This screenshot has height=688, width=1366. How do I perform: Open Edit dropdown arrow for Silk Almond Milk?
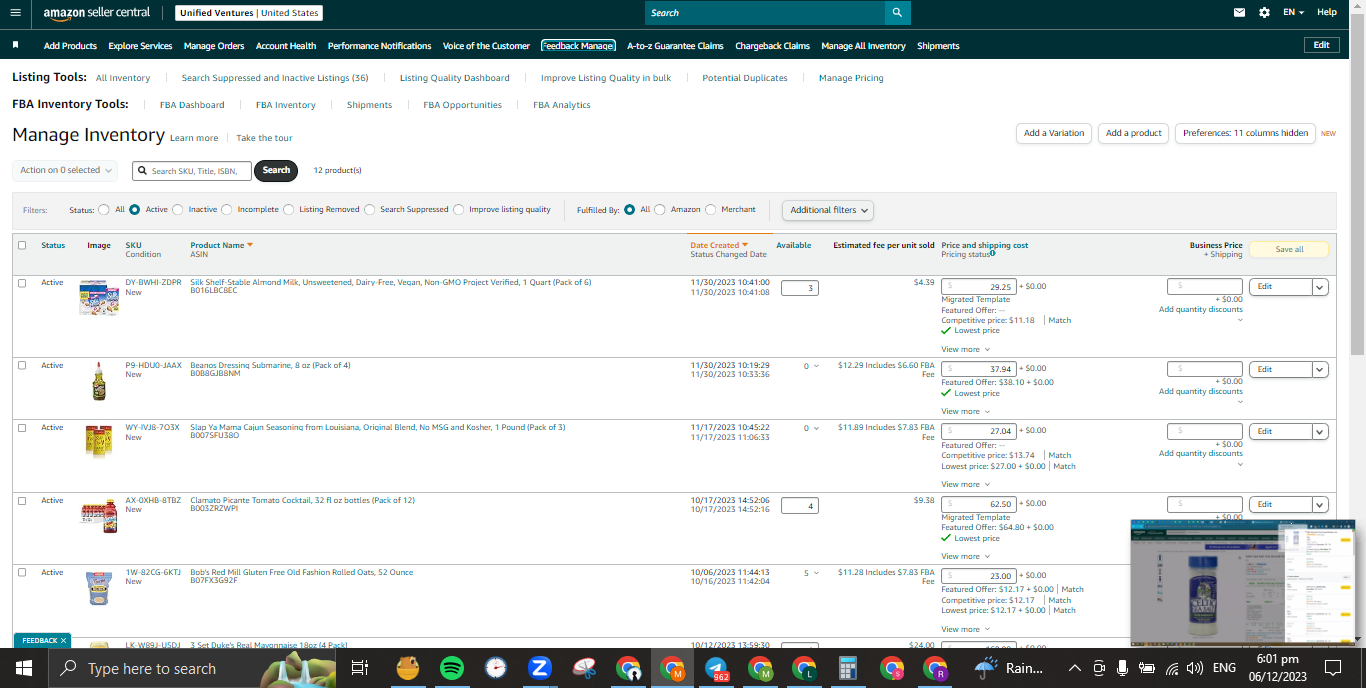[x=1320, y=287]
